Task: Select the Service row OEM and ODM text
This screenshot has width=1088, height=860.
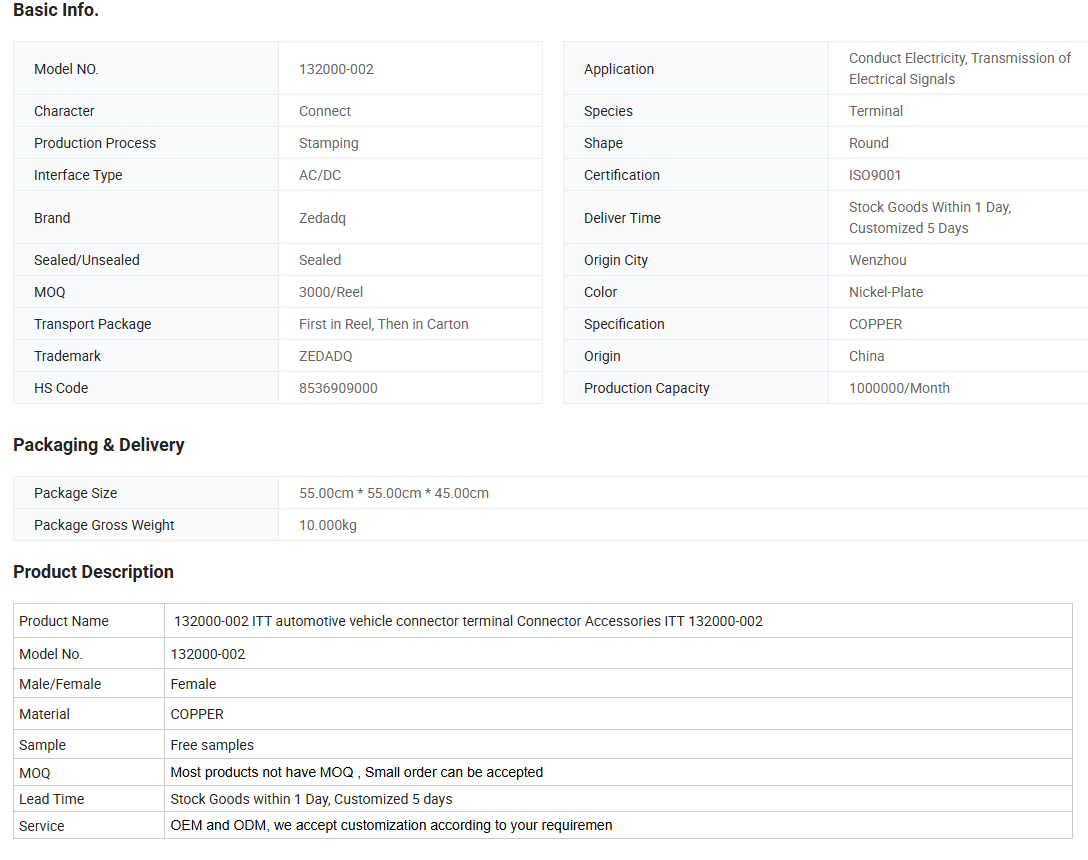Action: (x=391, y=826)
